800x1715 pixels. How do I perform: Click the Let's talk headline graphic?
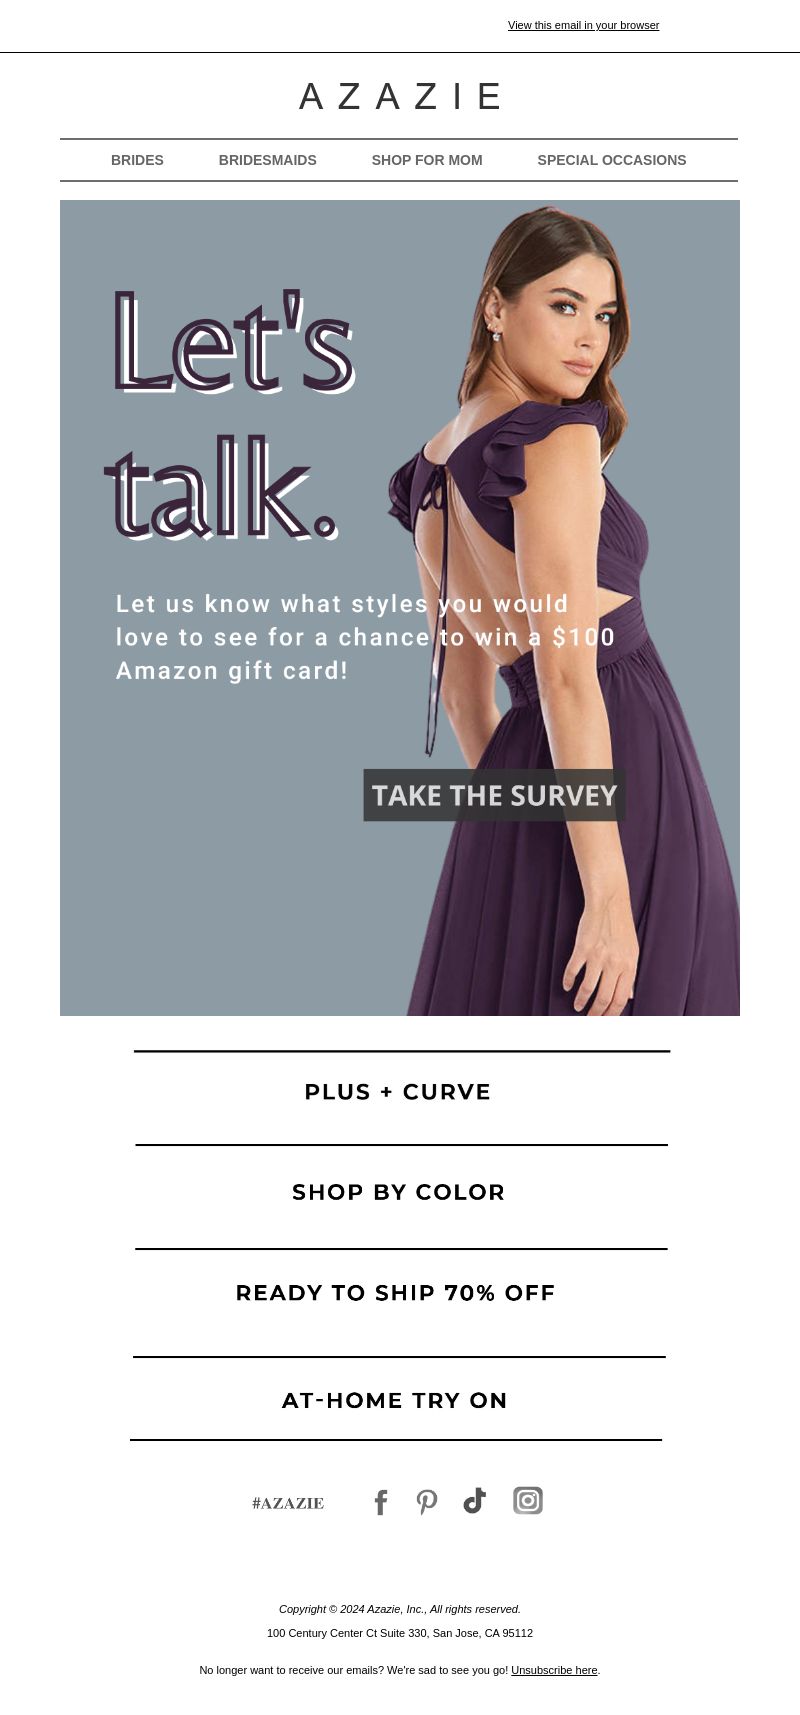[x=230, y=415]
